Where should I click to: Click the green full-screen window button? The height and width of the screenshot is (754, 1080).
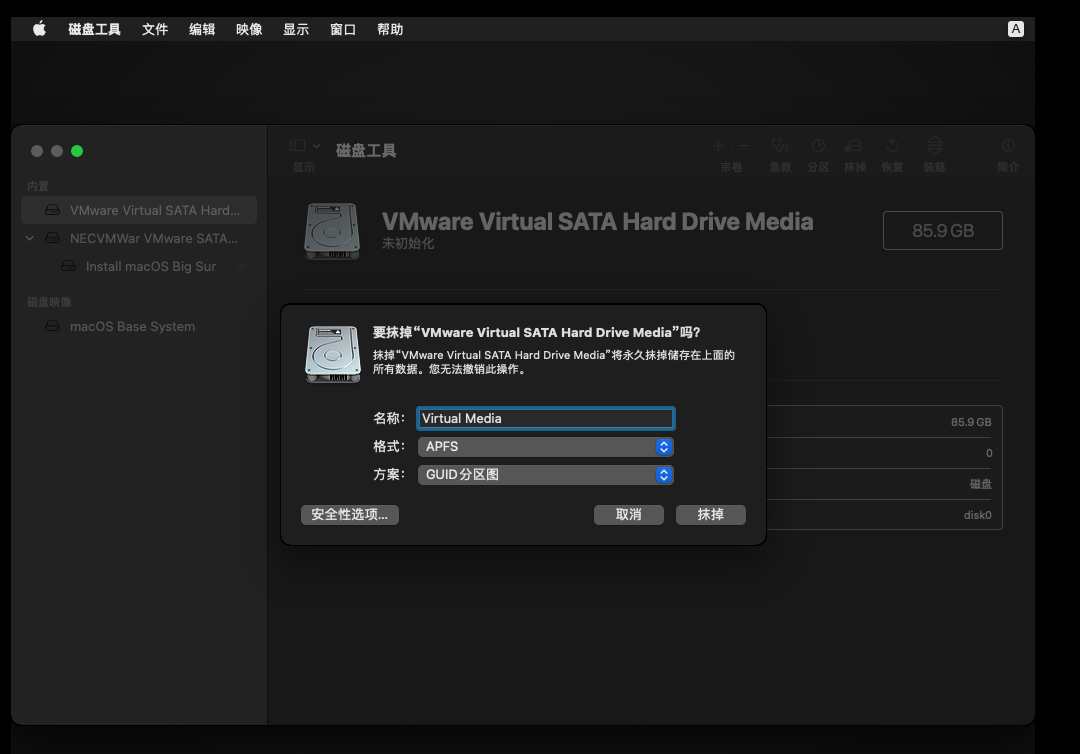(x=77, y=151)
